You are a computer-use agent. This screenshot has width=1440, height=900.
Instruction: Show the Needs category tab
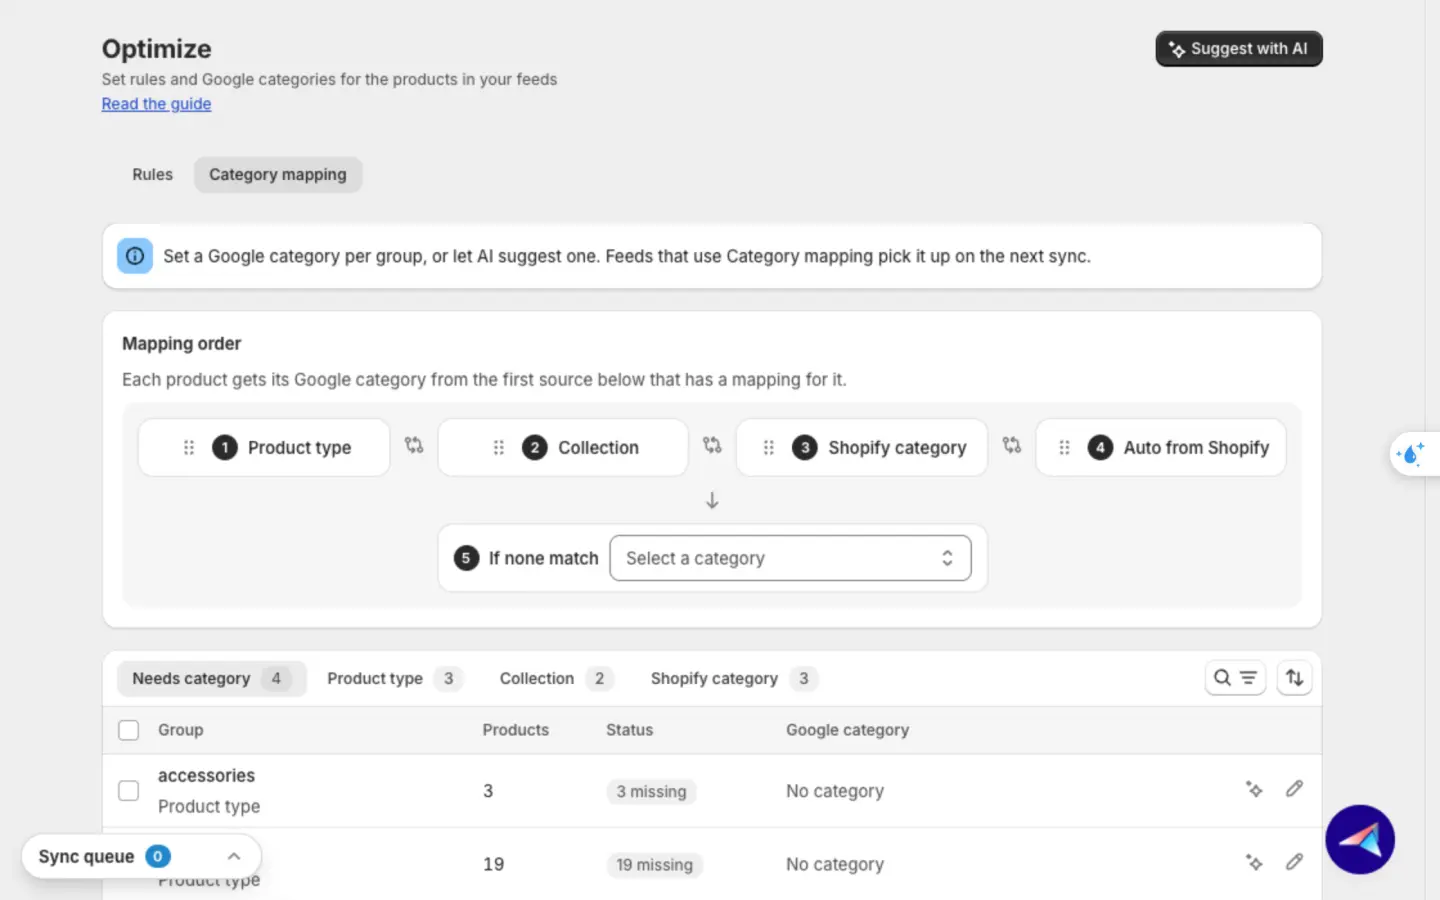[211, 678]
